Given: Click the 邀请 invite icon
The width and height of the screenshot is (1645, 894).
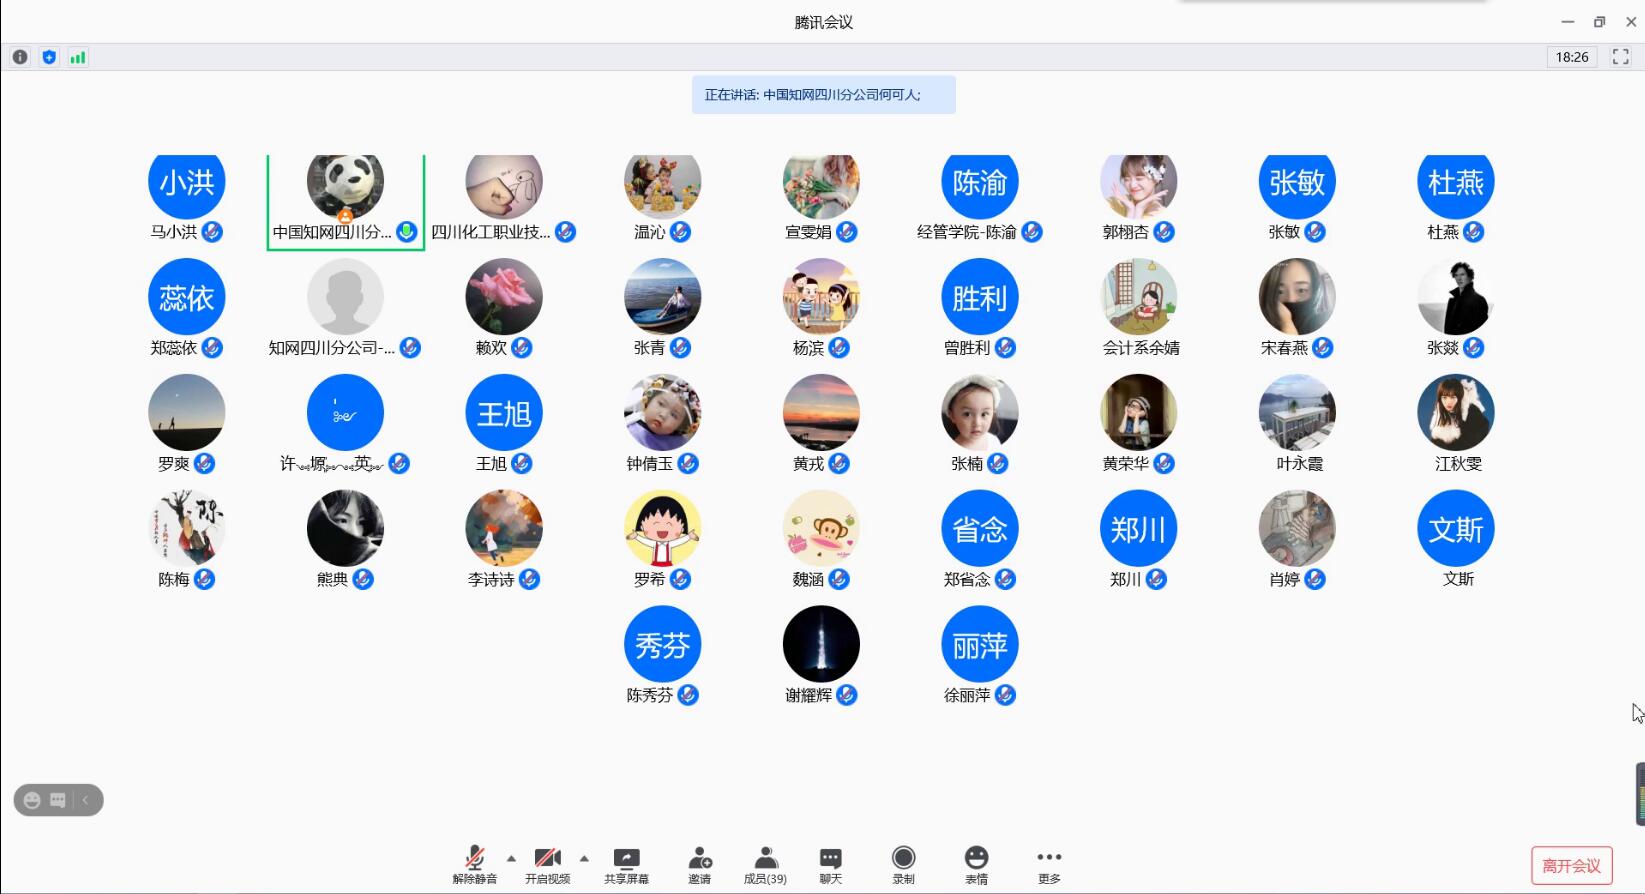Looking at the screenshot, I should coord(699,864).
